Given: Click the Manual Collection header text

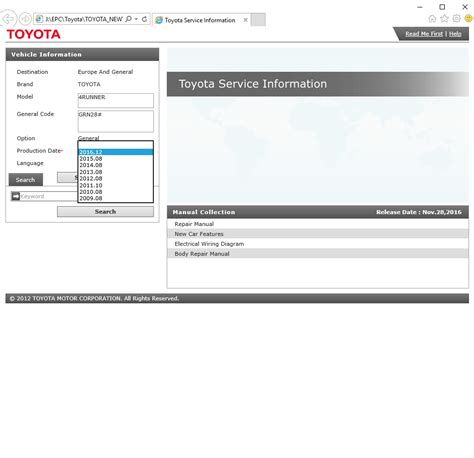Looking at the screenshot, I should [x=204, y=212].
